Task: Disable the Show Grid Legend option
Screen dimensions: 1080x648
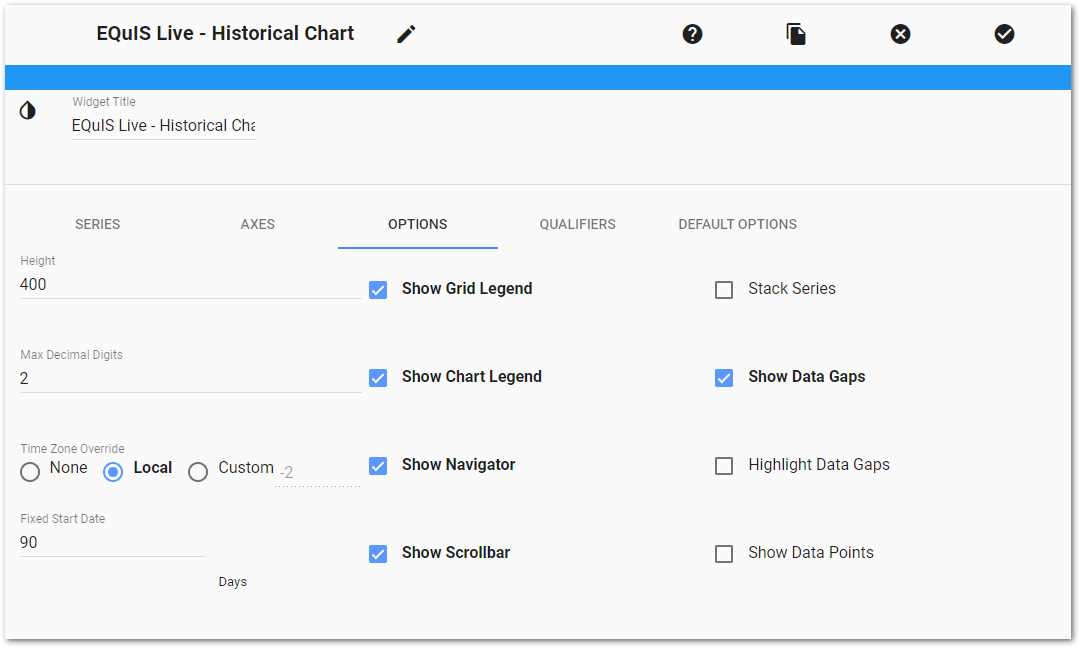Action: coord(378,289)
